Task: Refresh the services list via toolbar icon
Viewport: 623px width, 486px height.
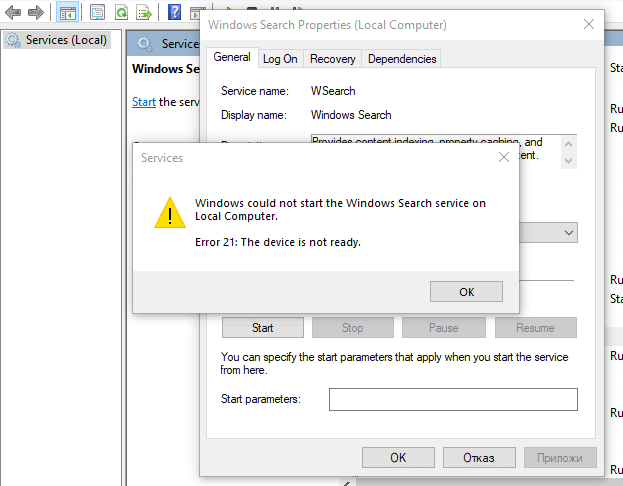Action: click(121, 12)
